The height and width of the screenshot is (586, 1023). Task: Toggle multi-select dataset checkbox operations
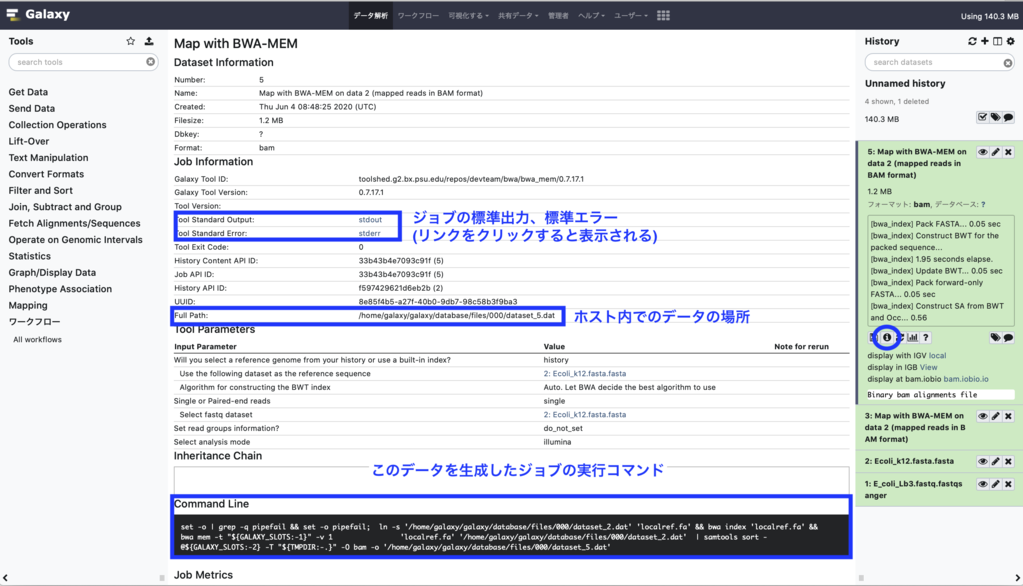983,117
